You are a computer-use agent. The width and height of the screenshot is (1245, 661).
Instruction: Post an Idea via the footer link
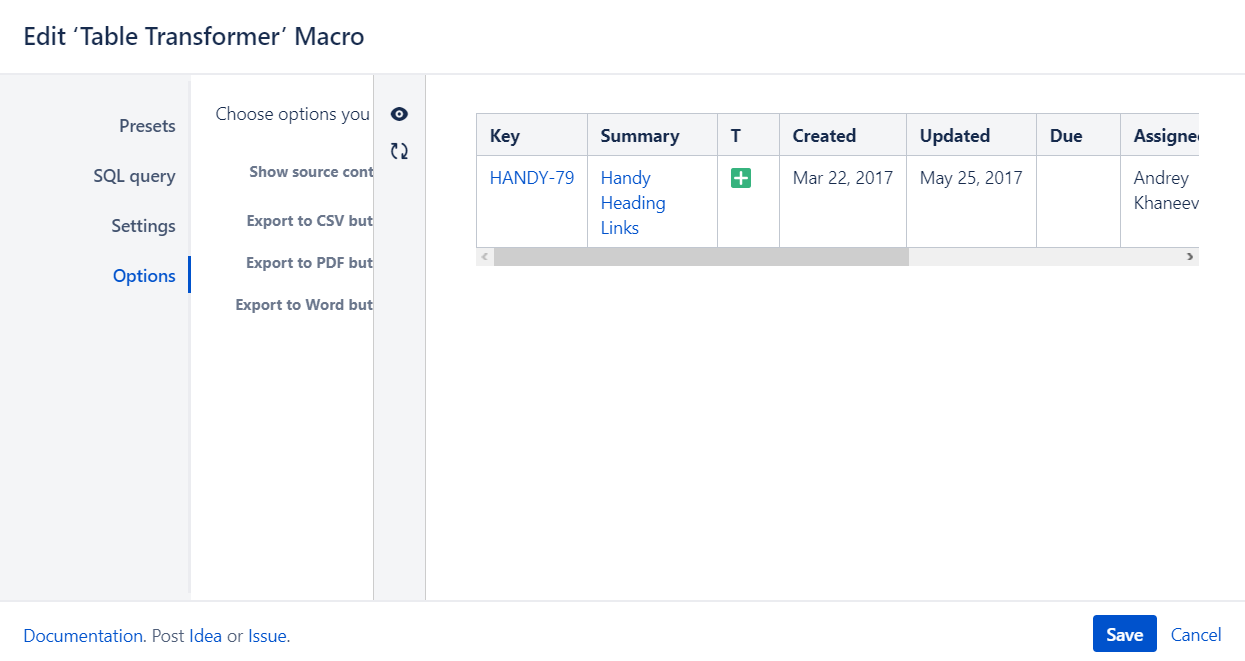click(204, 635)
